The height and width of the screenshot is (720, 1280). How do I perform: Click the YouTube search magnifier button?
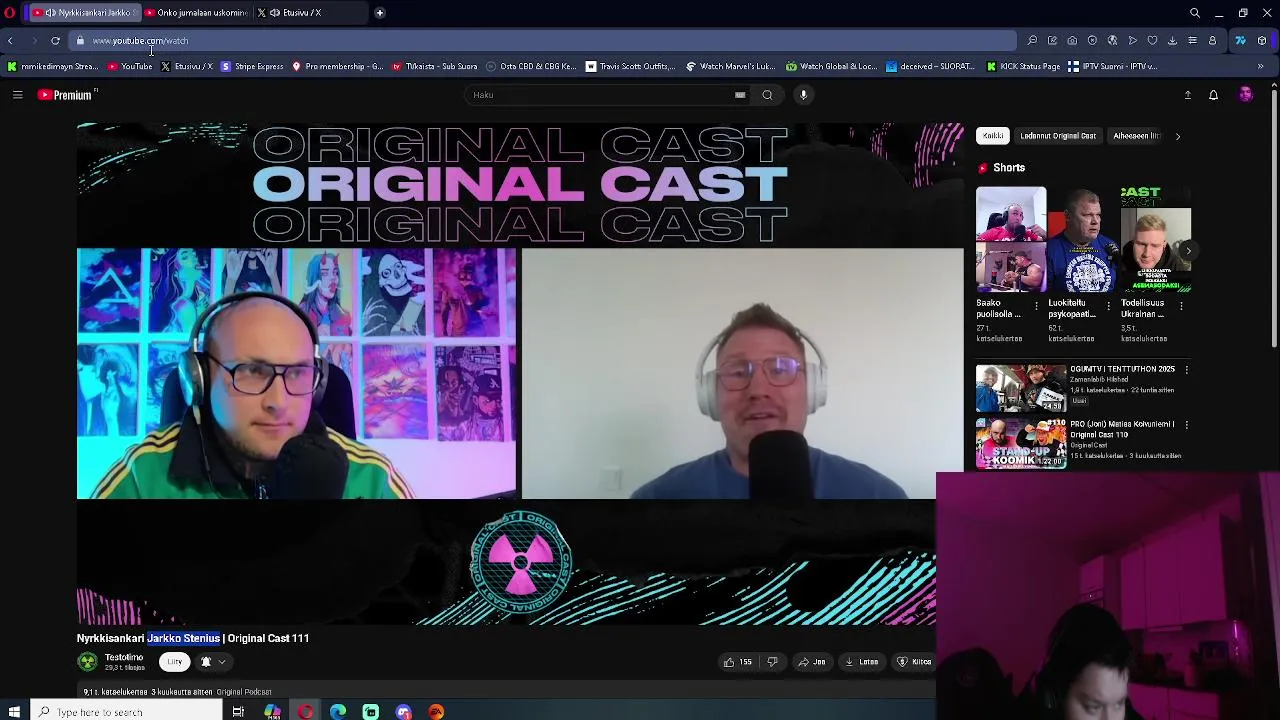767,95
